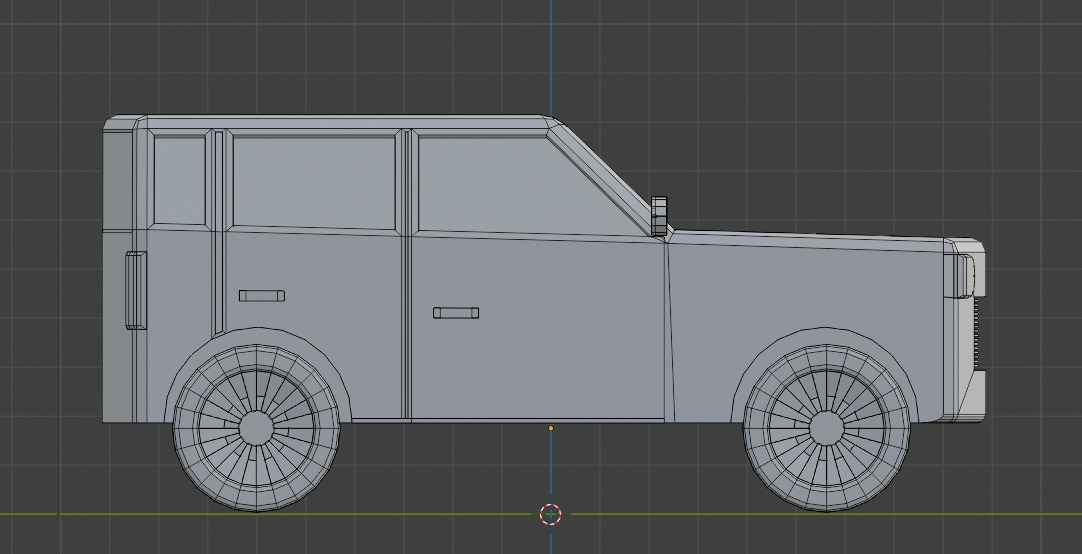Select the front wheel hub of the car
This screenshot has height=554, width=1082.
click(827, 428)
